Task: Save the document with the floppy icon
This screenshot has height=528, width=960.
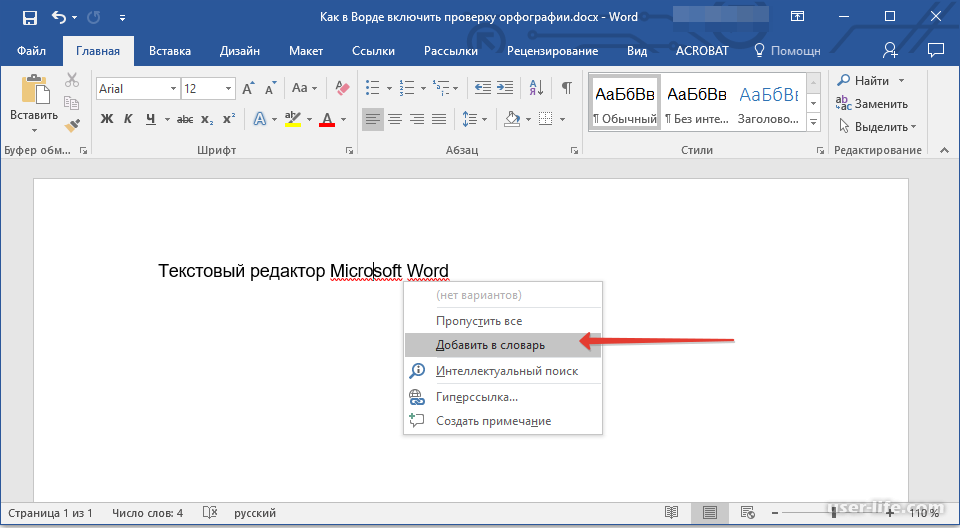Action: point(29,17)
